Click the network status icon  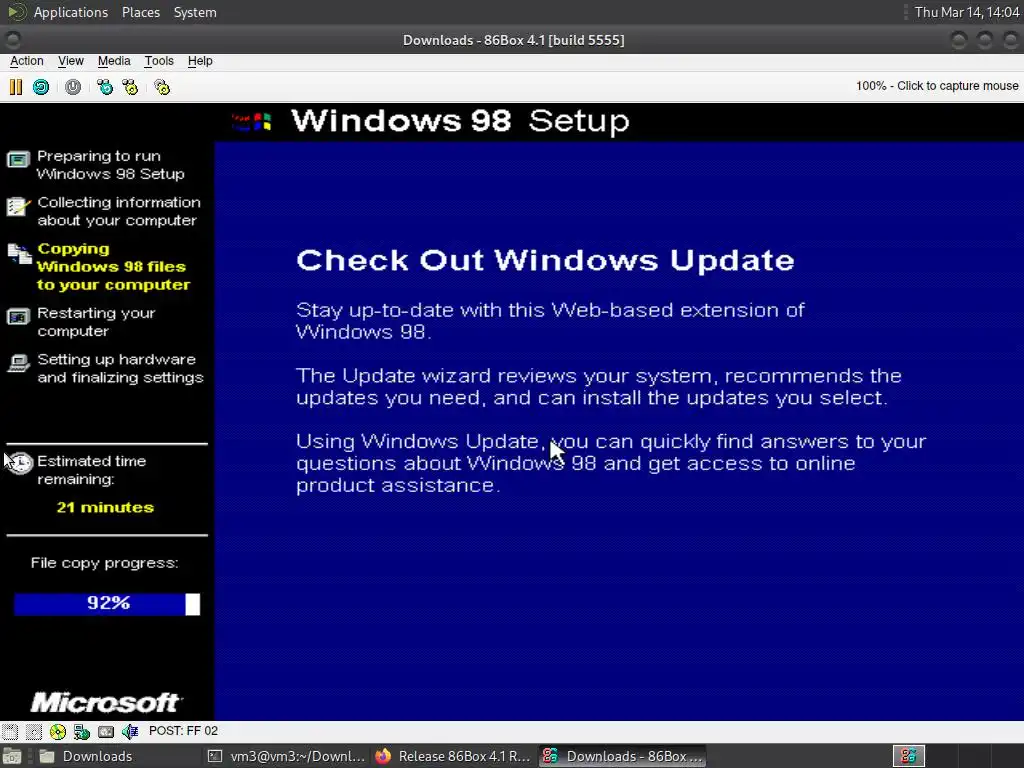click(82, 731)
